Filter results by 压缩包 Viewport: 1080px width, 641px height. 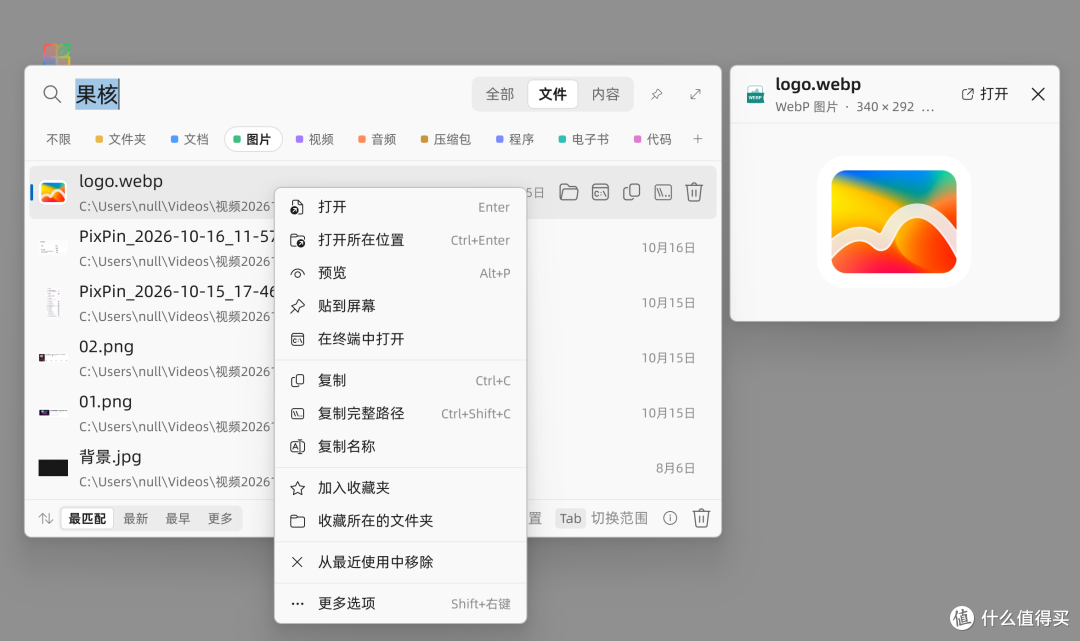(446, 139)
